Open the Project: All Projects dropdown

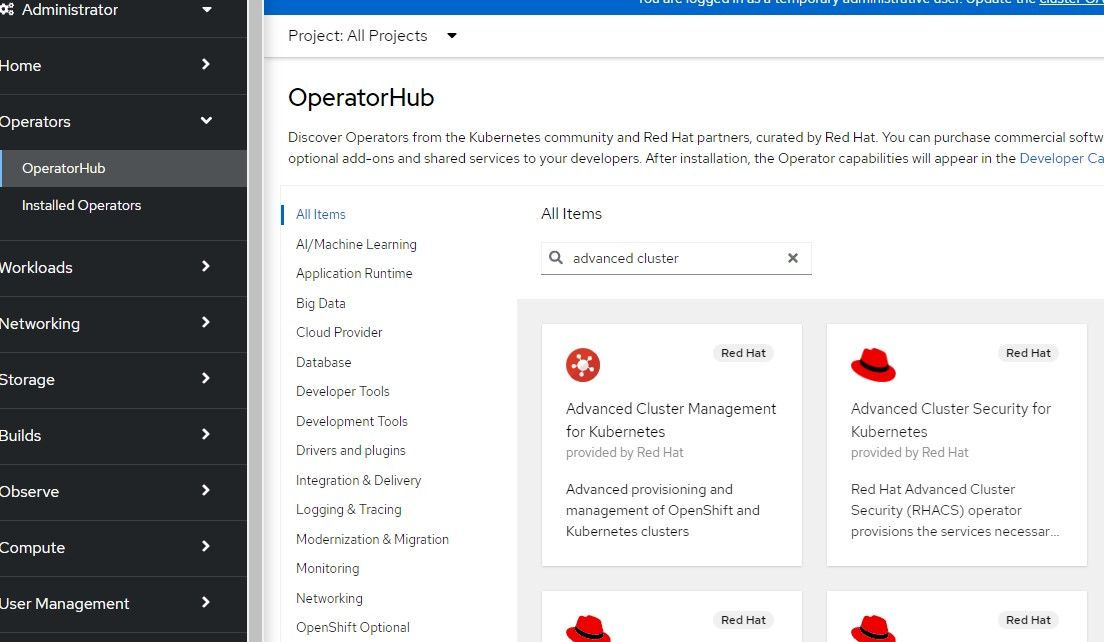point(372,36)
